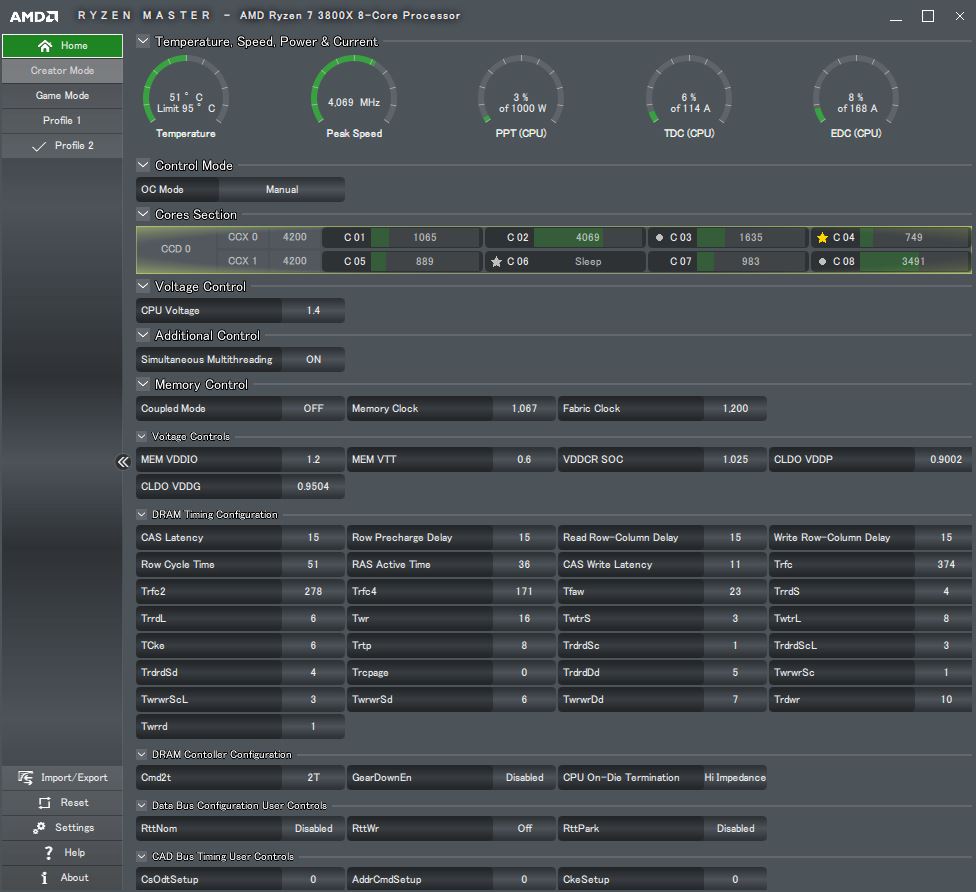976x892 pixels.
Task: Click the gray star on core C 06
Action: click(496, 261)
